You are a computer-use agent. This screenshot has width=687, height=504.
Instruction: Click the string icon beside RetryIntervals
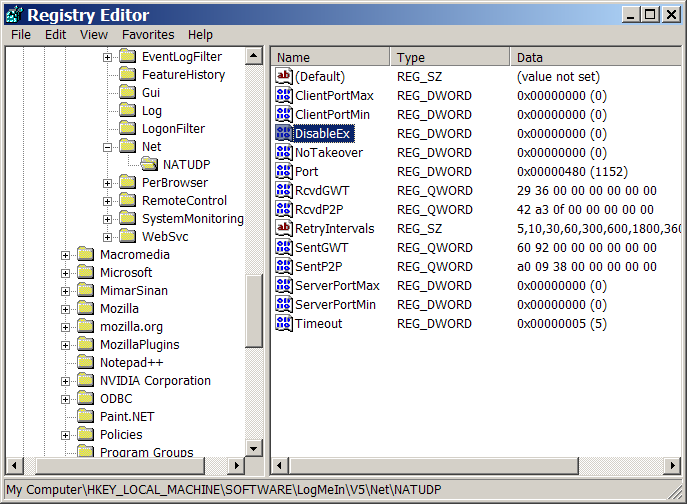pyautogui.click(x=283, y=229)
